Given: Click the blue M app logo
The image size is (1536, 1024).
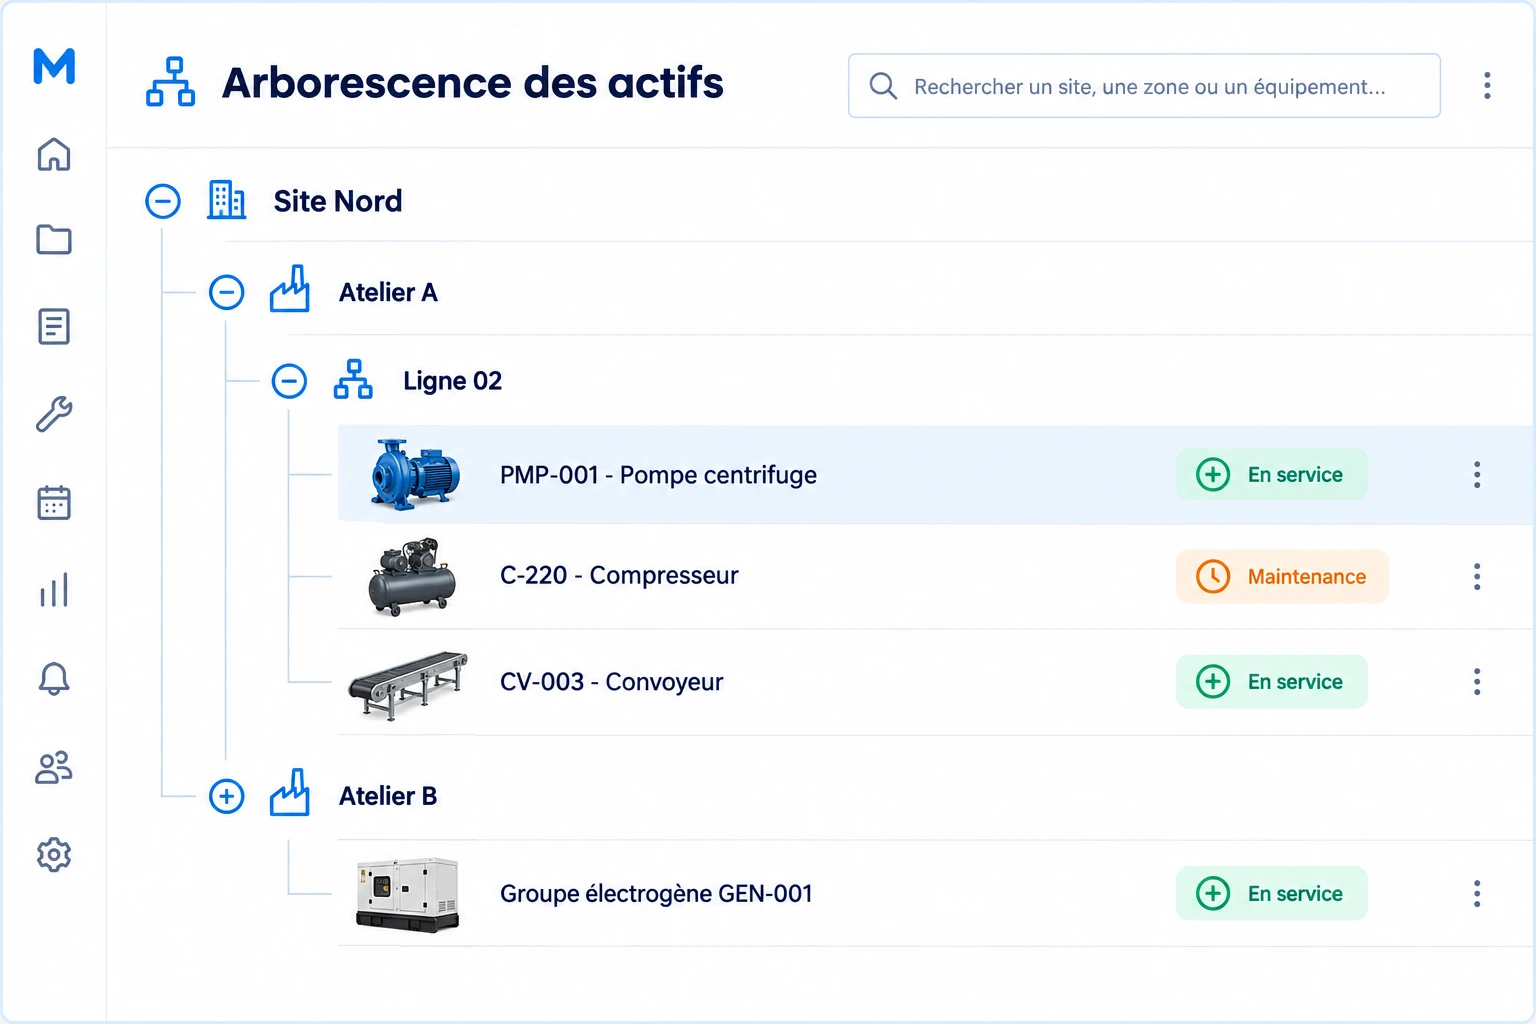Looking at the screenshot, I should pyautogui.click(x=54, y=66).
